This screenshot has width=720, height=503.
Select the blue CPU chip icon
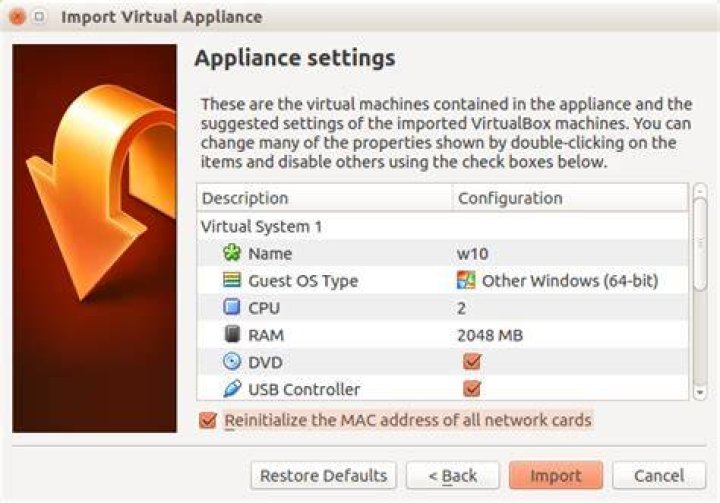[x=232, y=307]
